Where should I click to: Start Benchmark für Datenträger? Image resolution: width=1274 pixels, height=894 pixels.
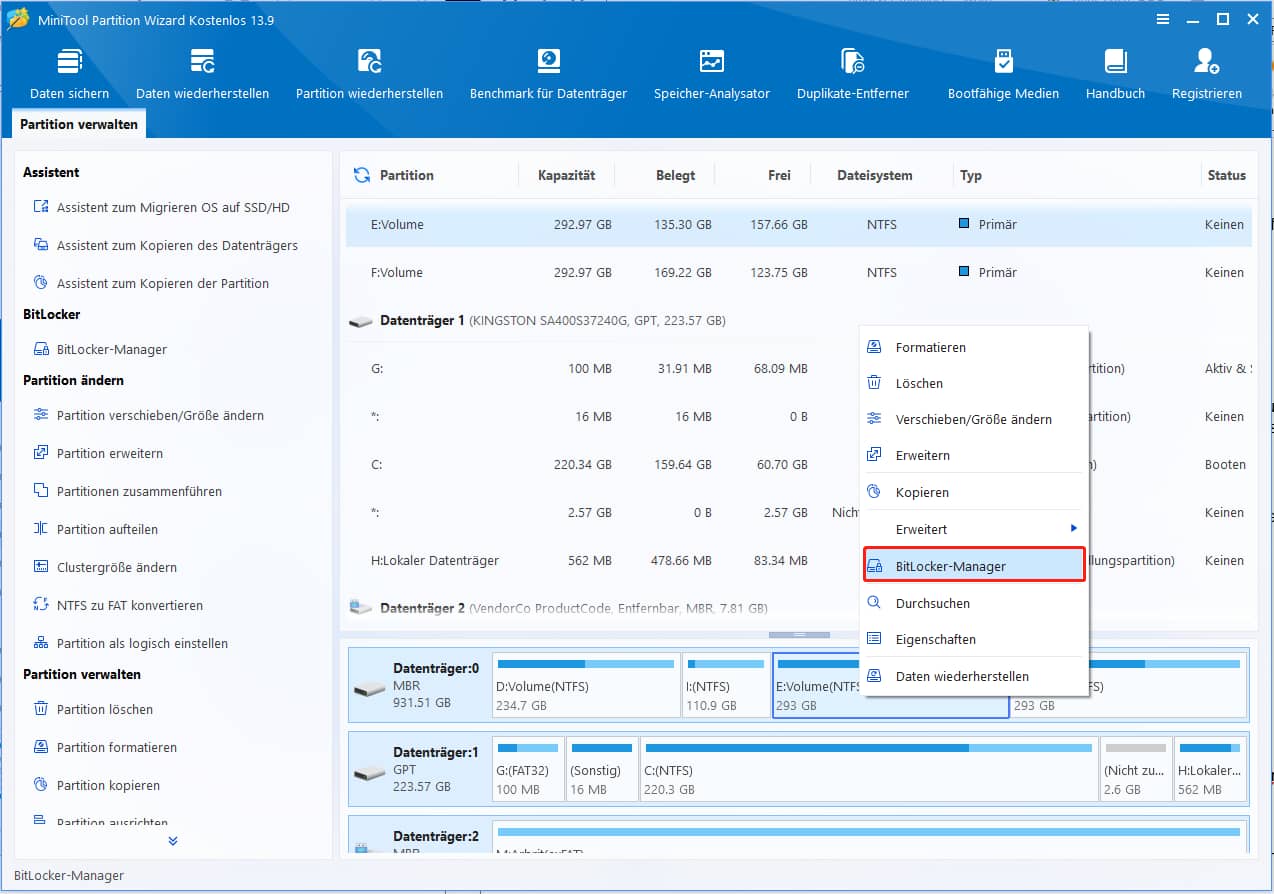[548, 75]
